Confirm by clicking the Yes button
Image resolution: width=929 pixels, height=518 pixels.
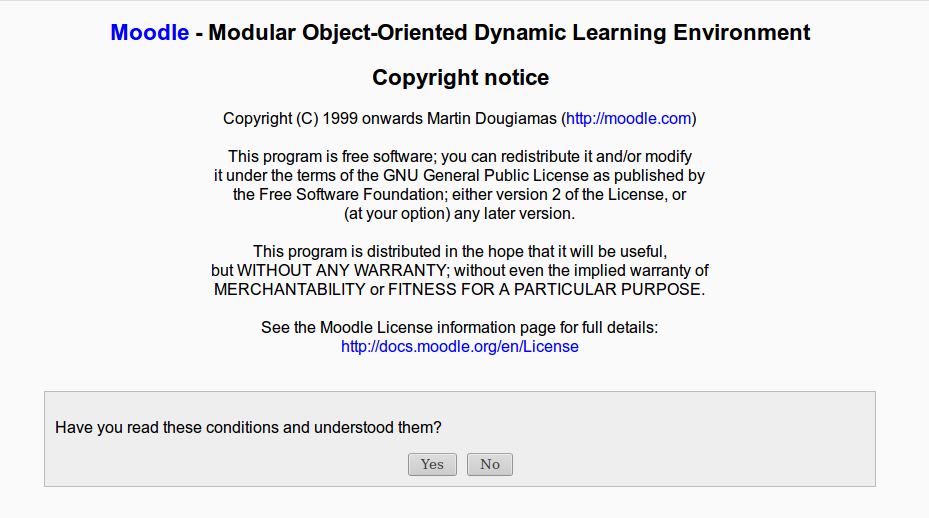click(432, 464)
